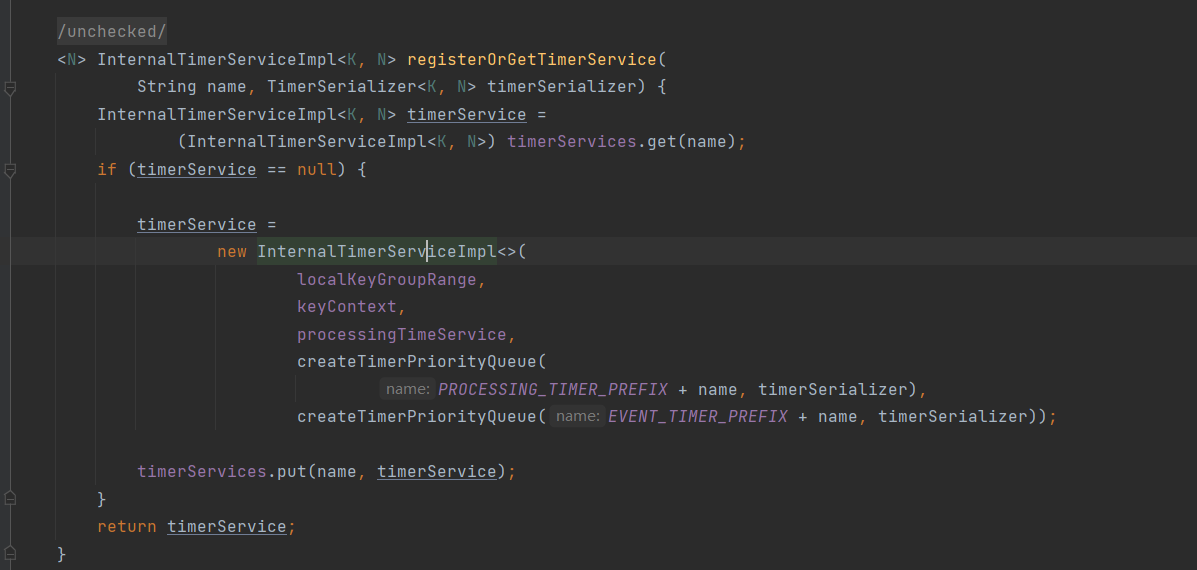
Task: Click timerService in the return statement
Action: (x=227, y=527)
